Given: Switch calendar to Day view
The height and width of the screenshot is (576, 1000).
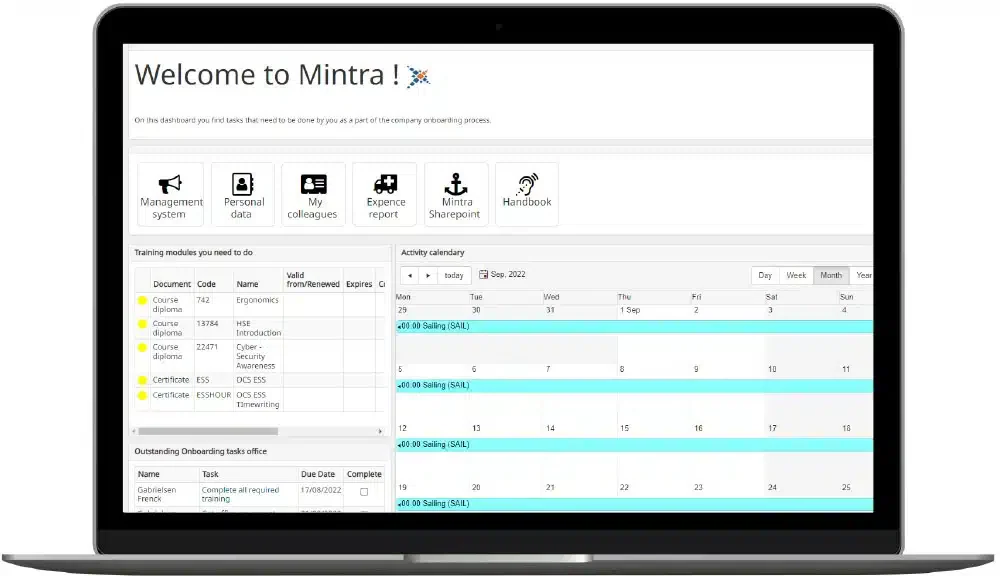Looking at the screenshot, I should (765, 275).
